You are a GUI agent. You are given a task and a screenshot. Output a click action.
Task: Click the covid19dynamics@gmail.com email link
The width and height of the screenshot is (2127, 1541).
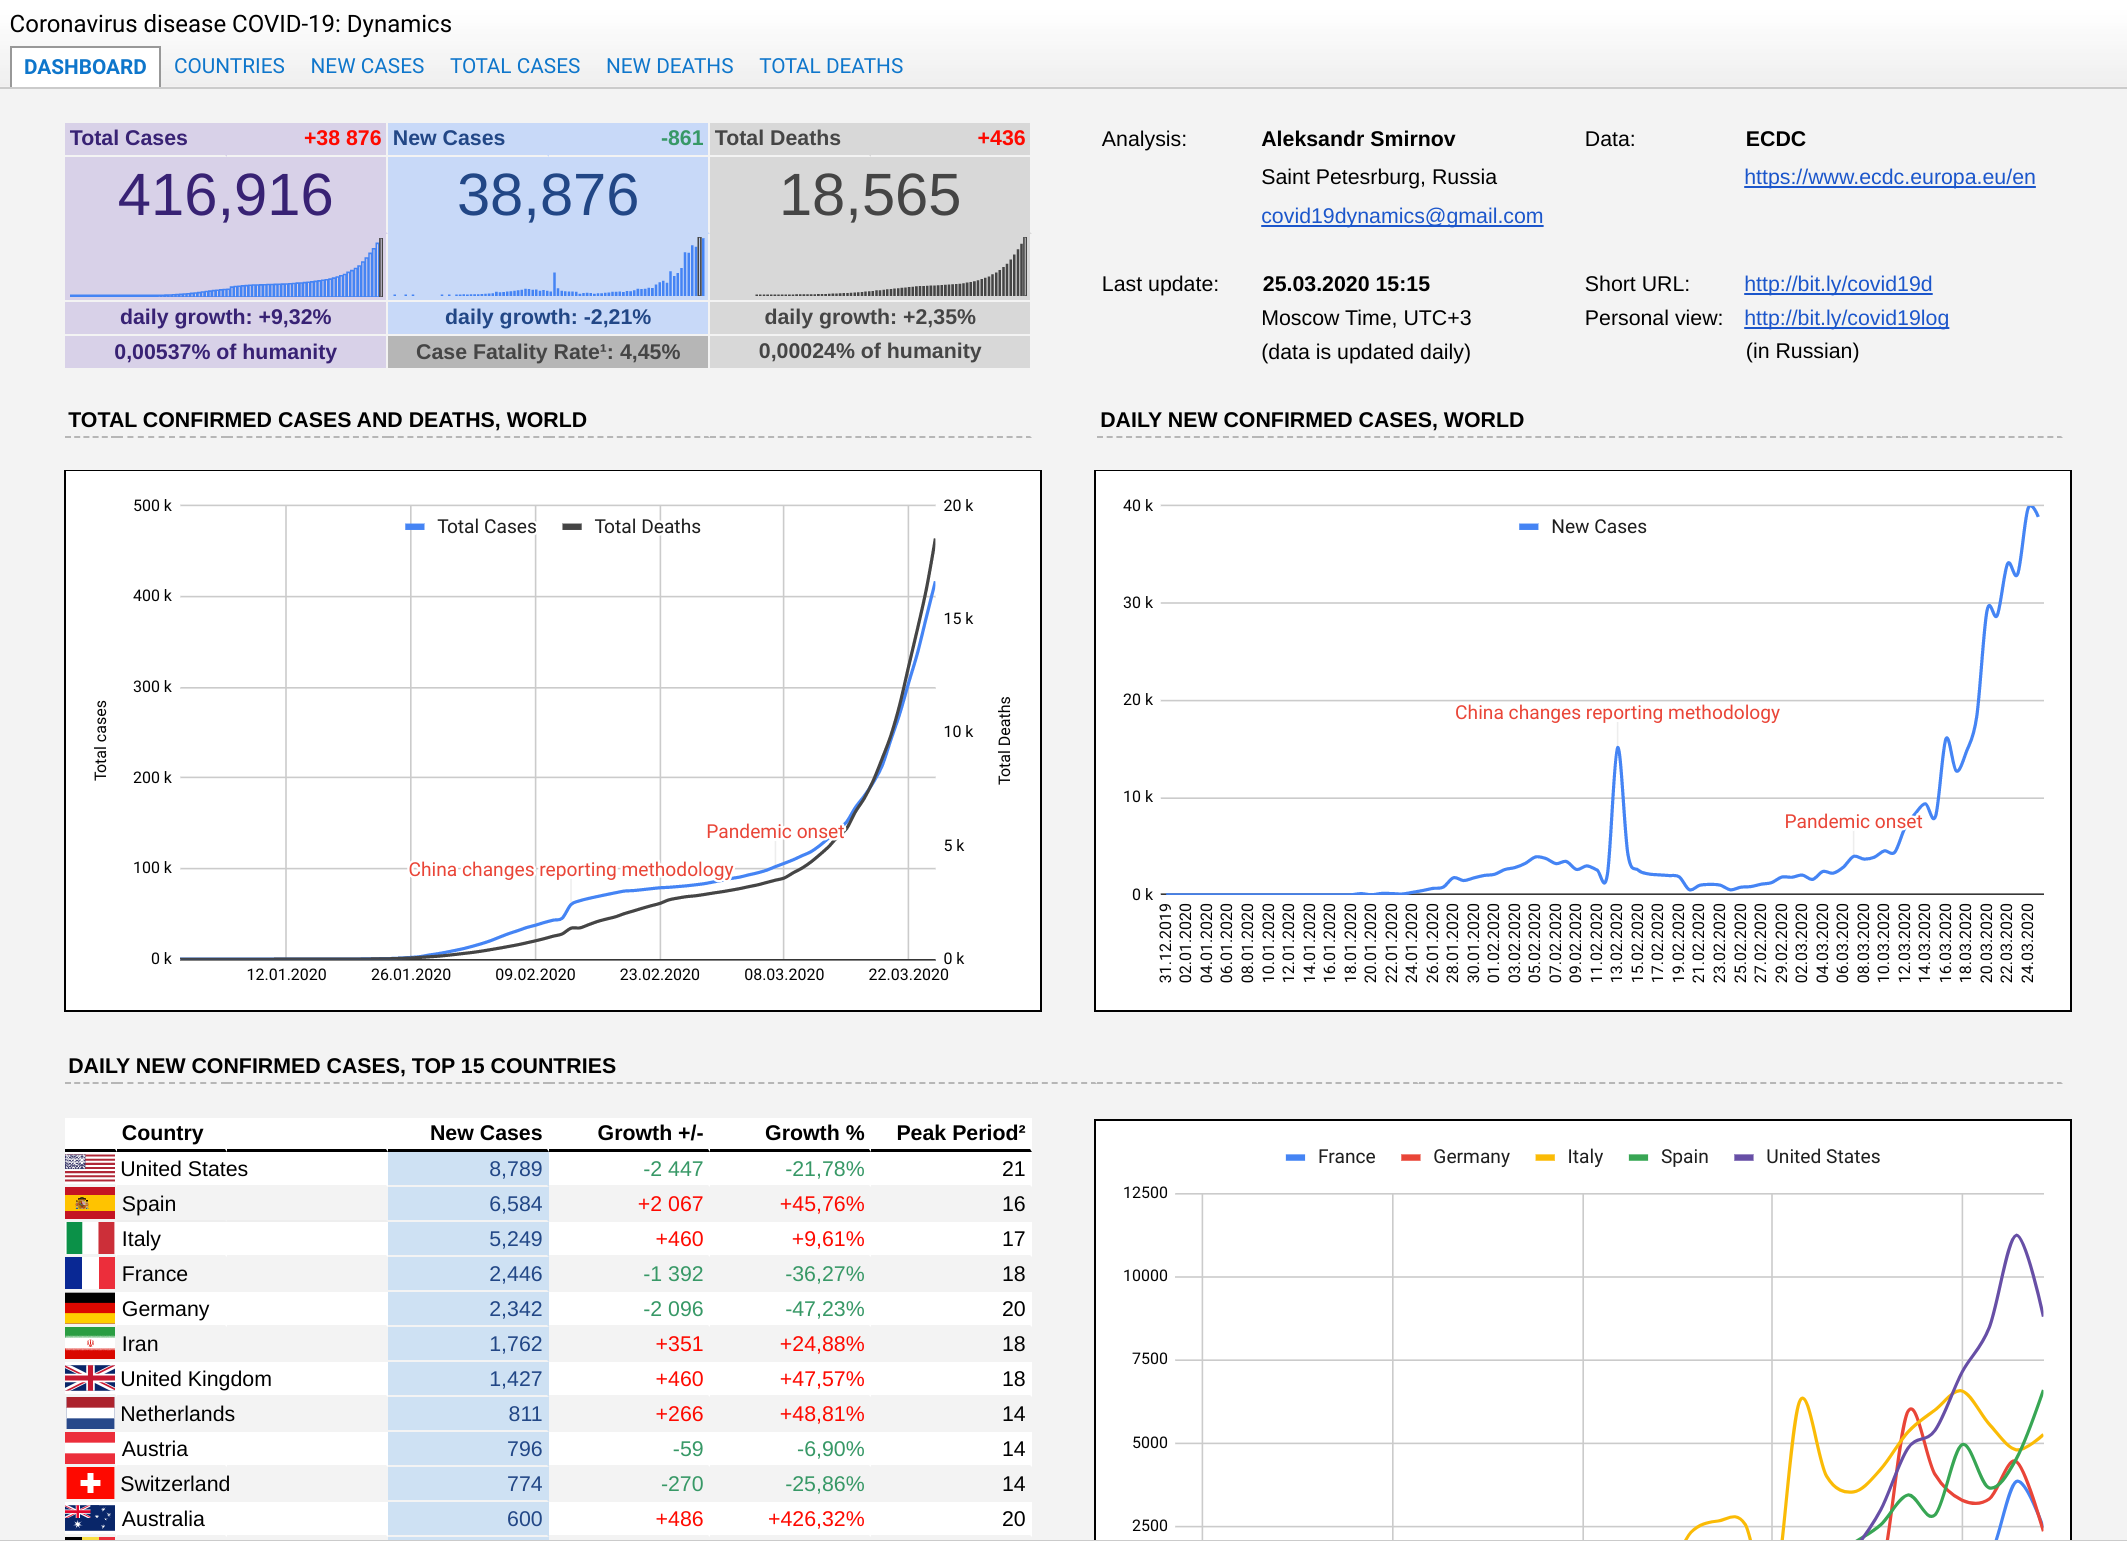(x=1401, y=216)
